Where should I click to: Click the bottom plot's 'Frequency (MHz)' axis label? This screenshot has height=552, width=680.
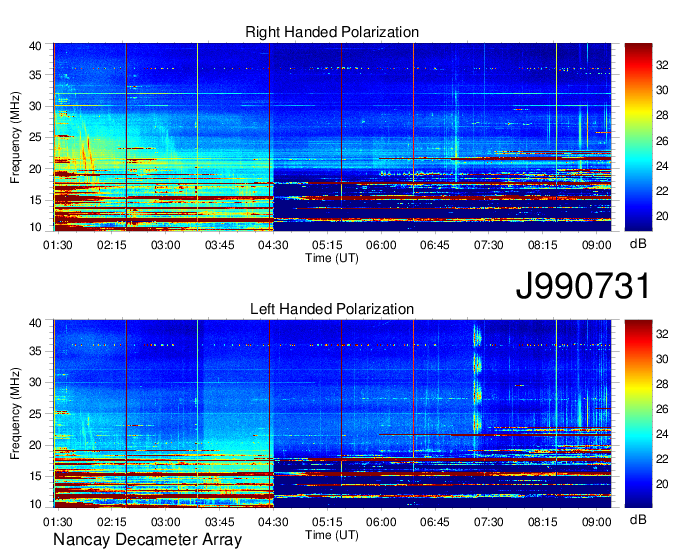pyautogui.click(x=15, y=414)
